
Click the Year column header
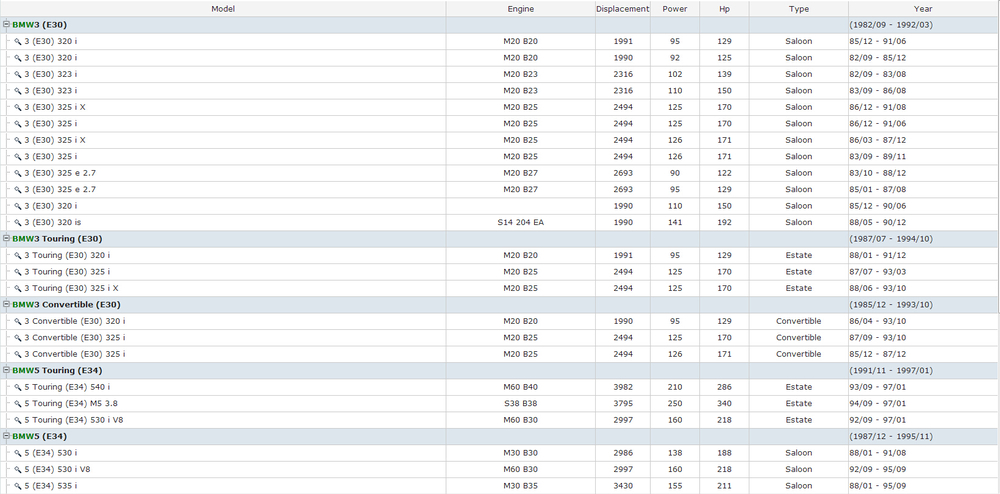922,9
